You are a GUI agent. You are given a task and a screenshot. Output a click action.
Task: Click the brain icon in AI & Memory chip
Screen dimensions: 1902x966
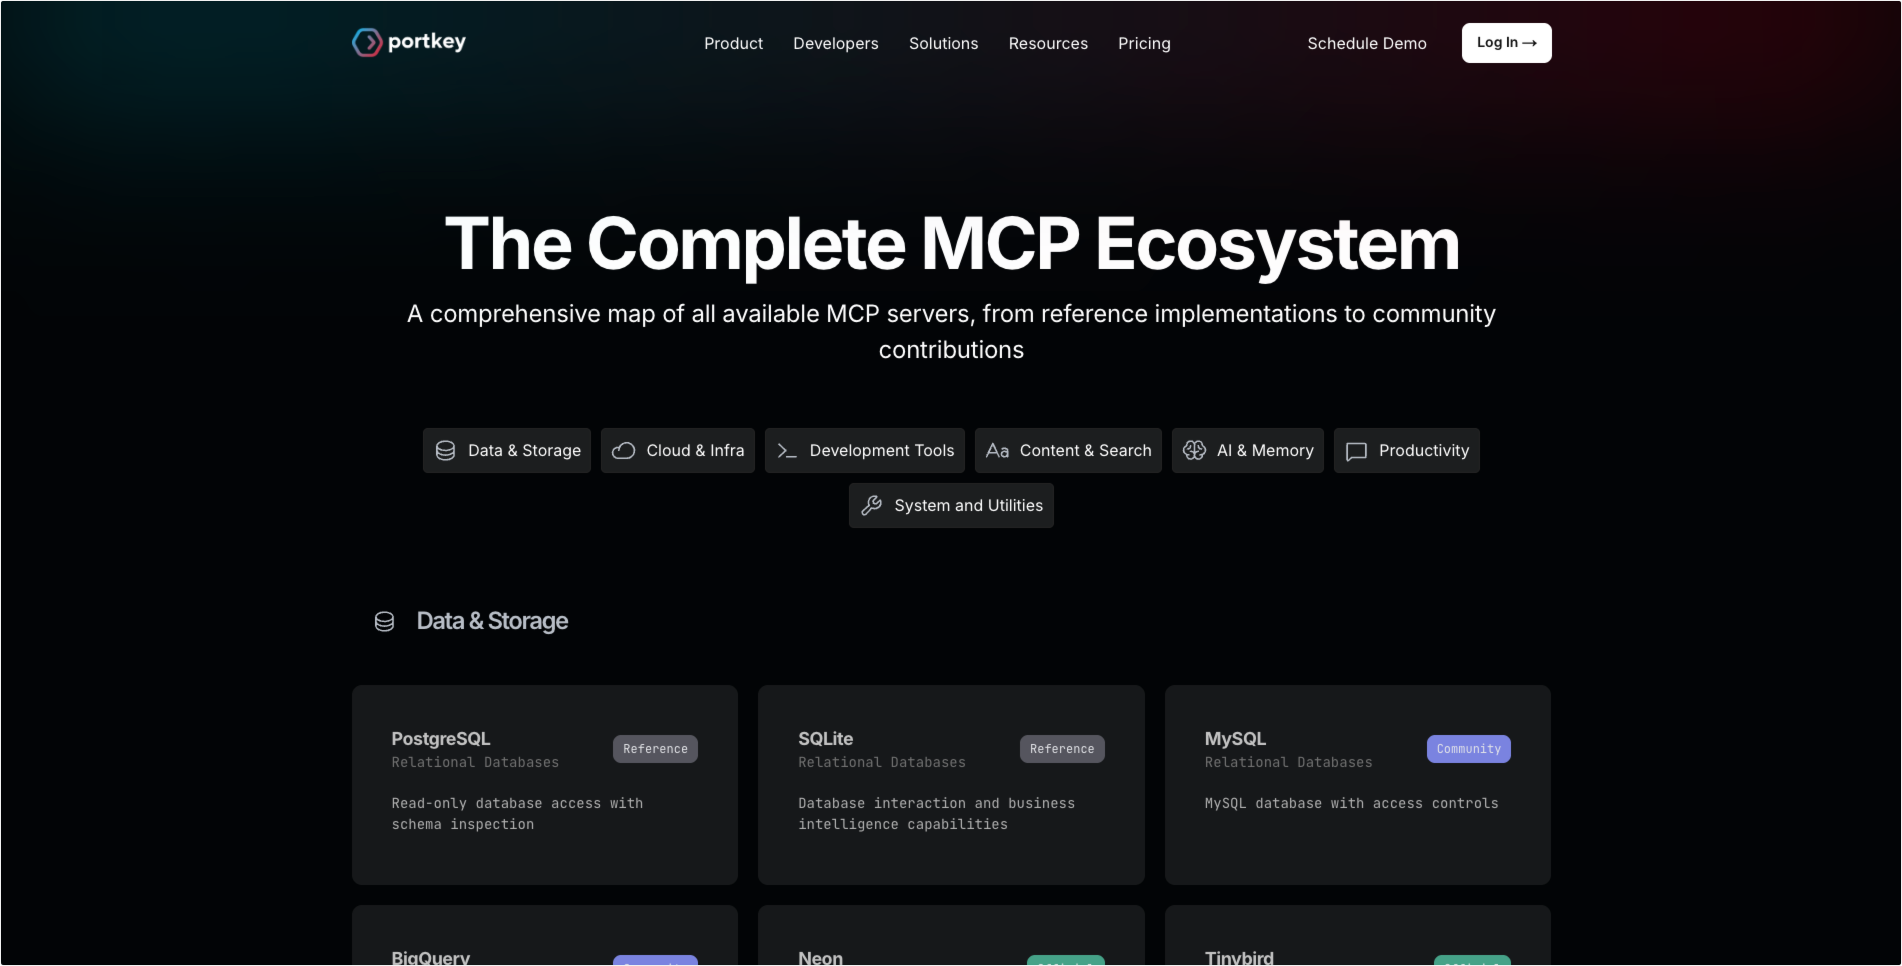tap(1194, 451)
